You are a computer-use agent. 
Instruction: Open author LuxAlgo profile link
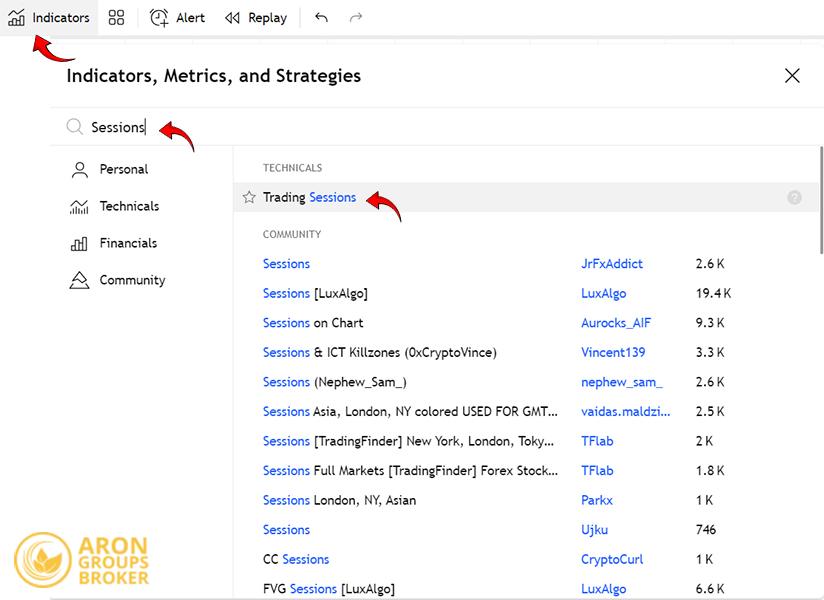point(603,294)
